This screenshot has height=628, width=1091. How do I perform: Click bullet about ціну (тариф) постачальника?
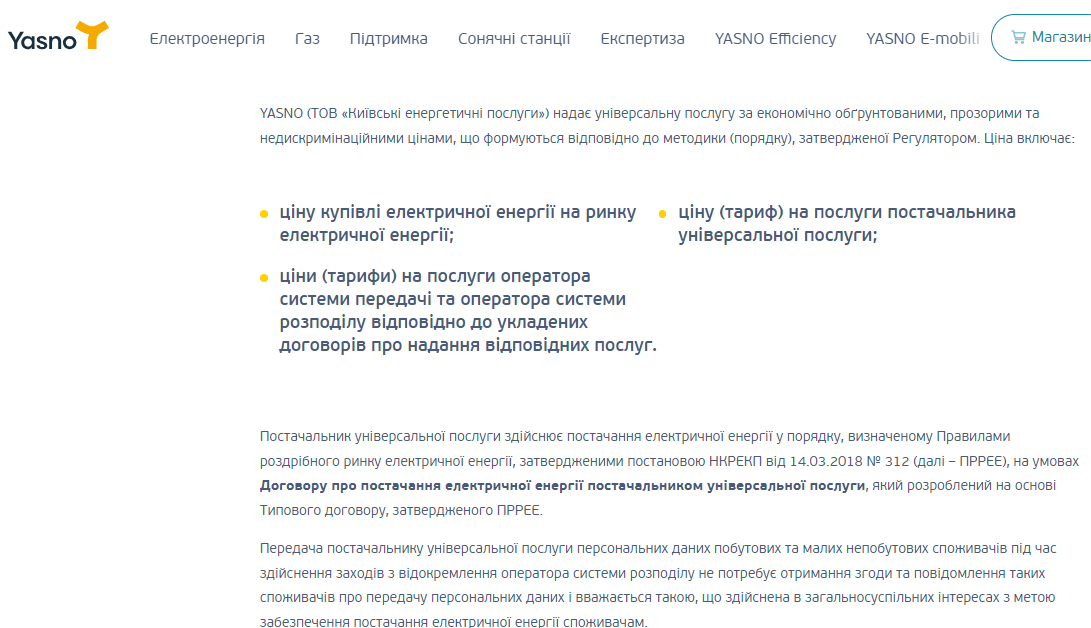tap(847, 223)
